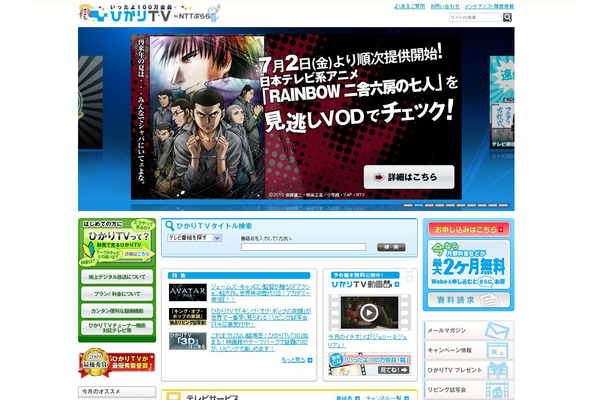
Task: Click the キング・オブ・ポップ thumbnail
Action: point(188,317)
